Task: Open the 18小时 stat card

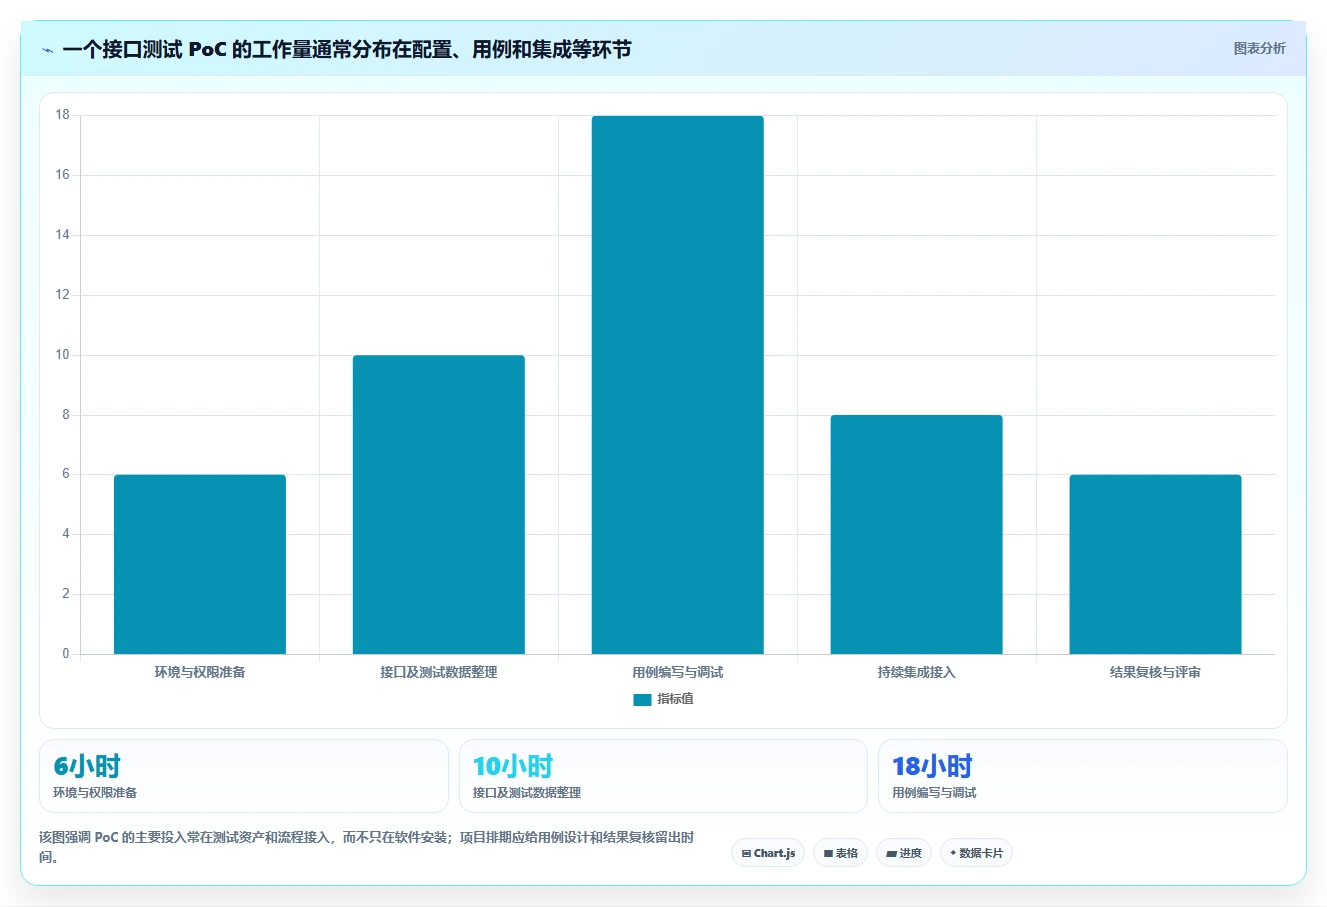Action: 1082,776
